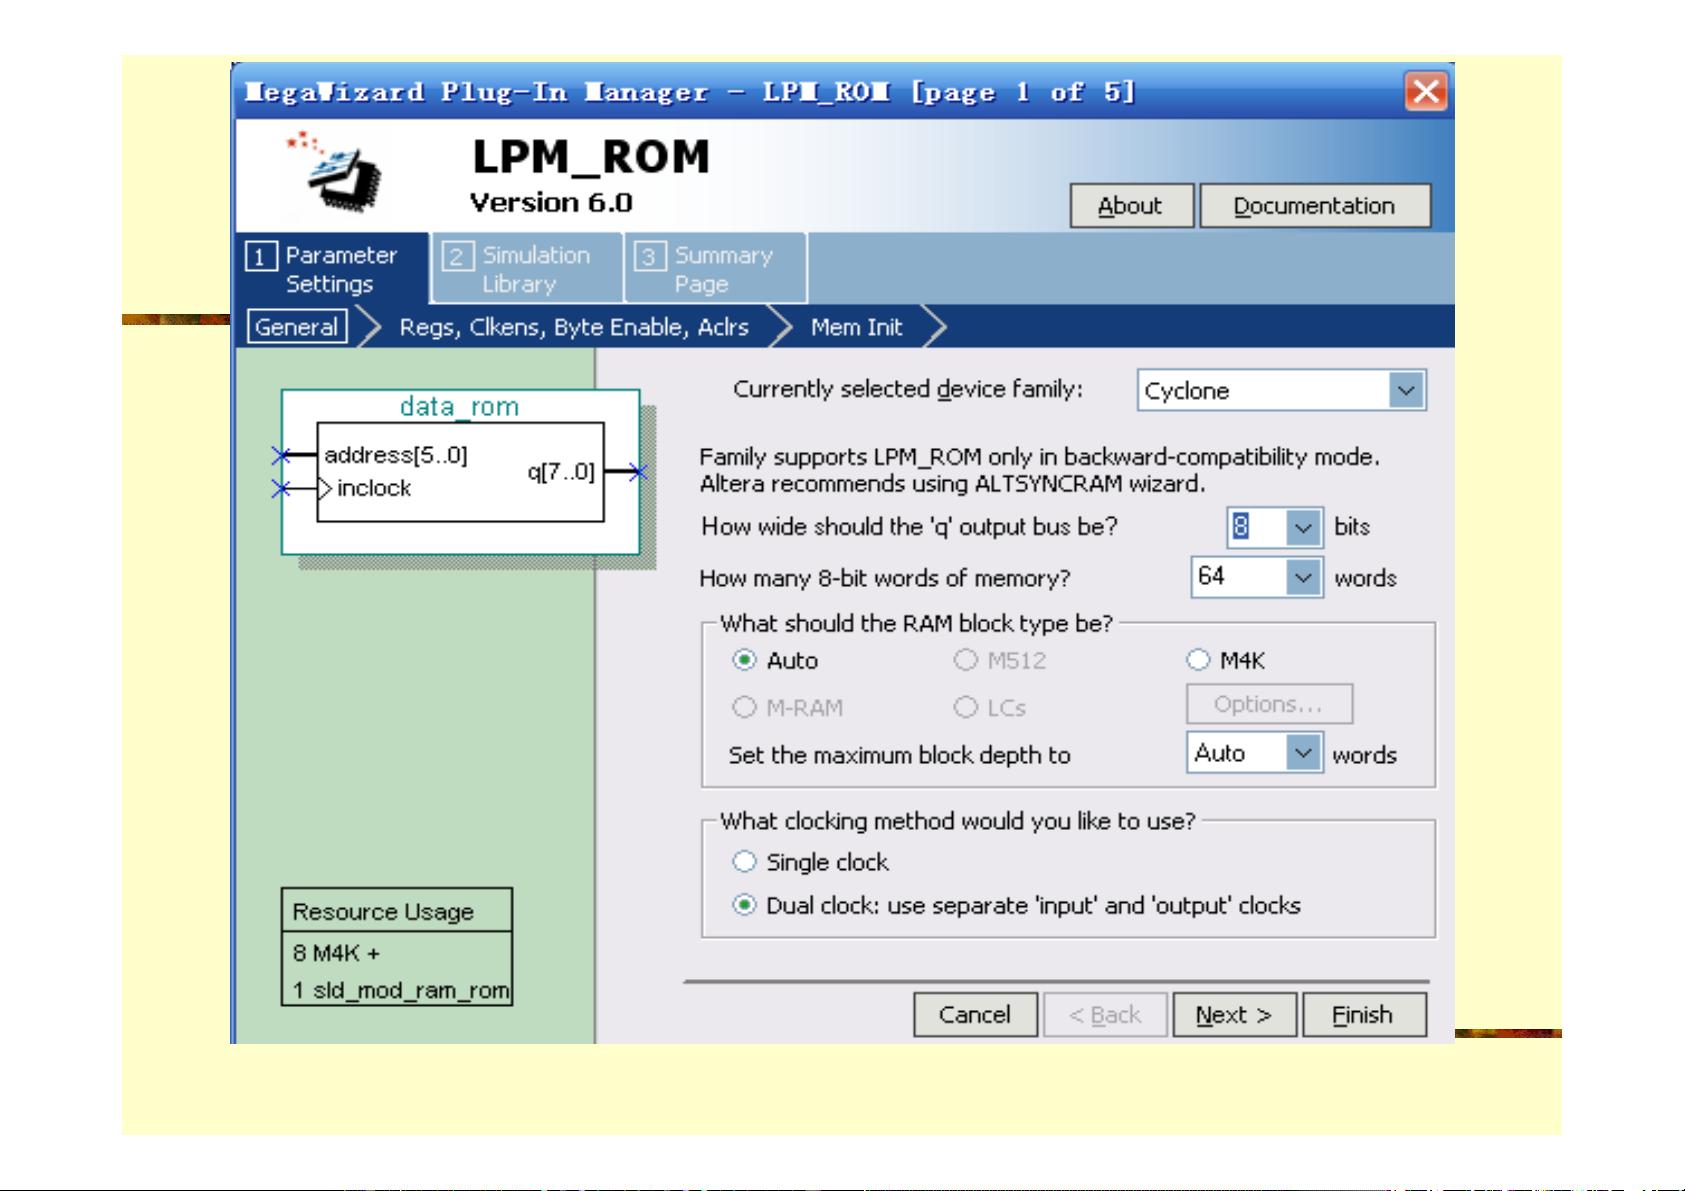The width and height of the screenshot is (1685, 1191).
Task: Close the MegaWizard window with X
Action: point(1425,92)
